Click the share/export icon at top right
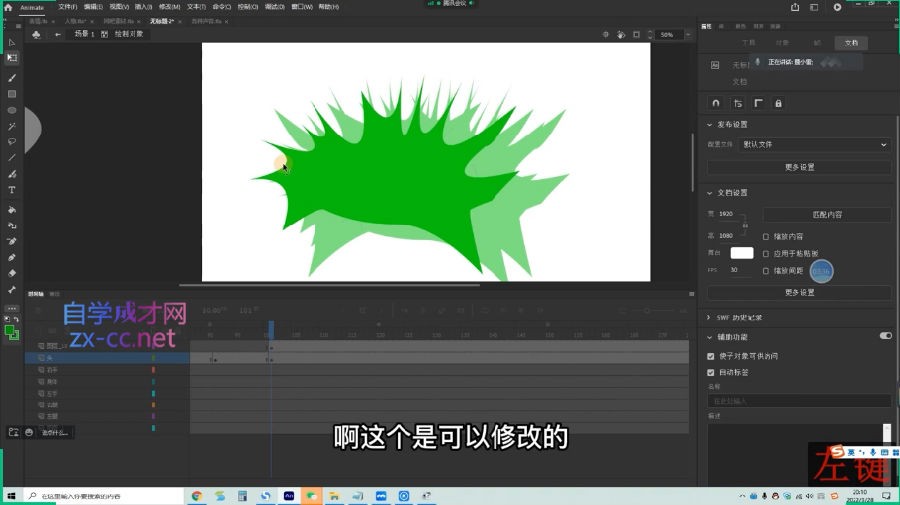 pos(795,7)
